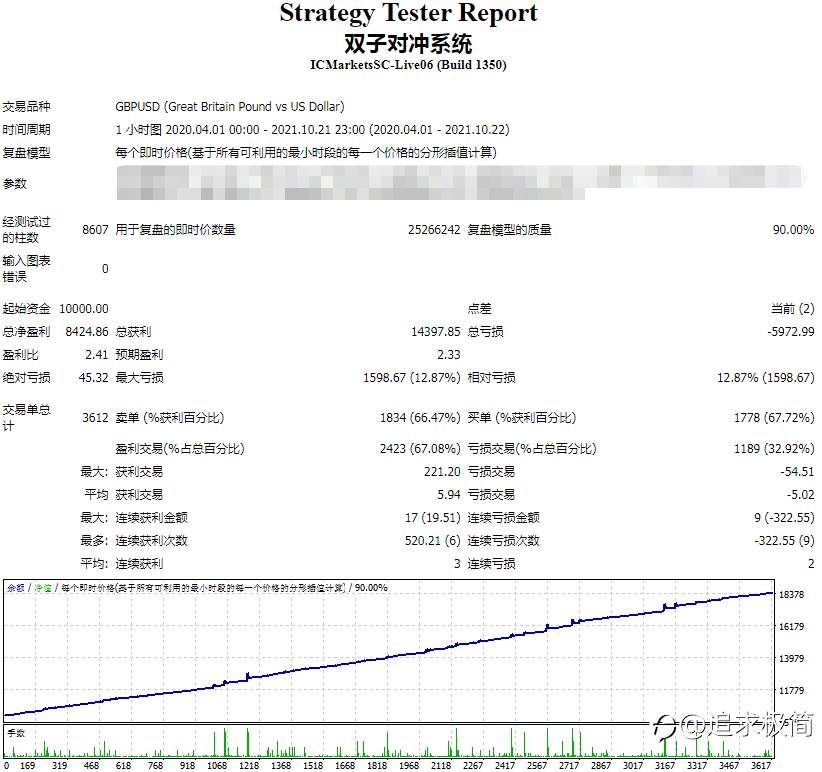This screenshot has width=822, height=772.
Task: Click expected payoff value 2.33
Action: (449, 354)
